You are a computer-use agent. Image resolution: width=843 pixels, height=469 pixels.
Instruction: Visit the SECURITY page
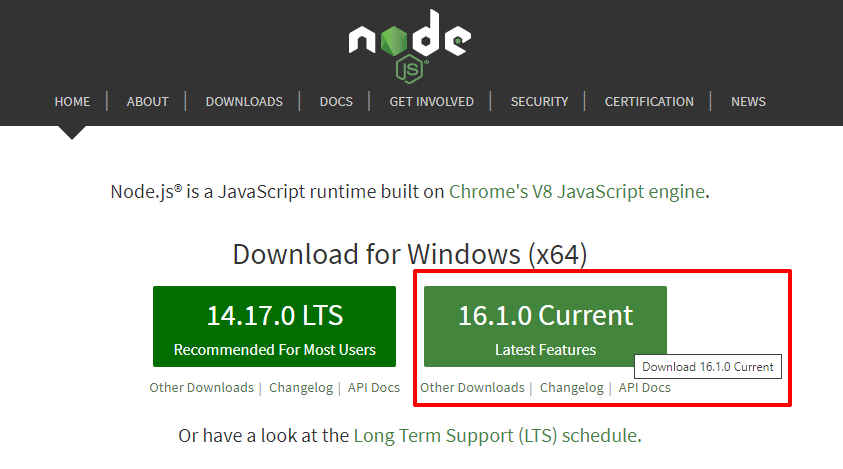[539, 102]
